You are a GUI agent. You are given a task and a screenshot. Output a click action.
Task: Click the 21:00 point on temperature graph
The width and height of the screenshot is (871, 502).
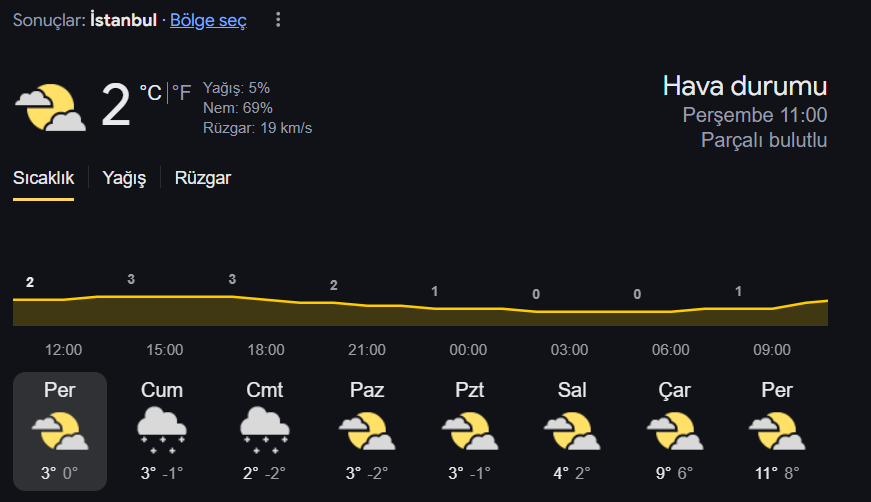(x=367, y=305)
